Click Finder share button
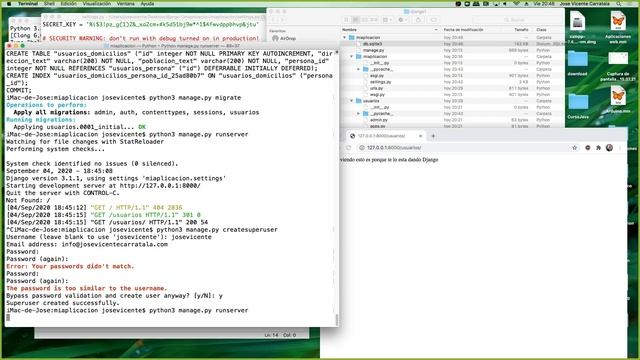Viewport: 640px width, 360px height. (x=418, y=20)
